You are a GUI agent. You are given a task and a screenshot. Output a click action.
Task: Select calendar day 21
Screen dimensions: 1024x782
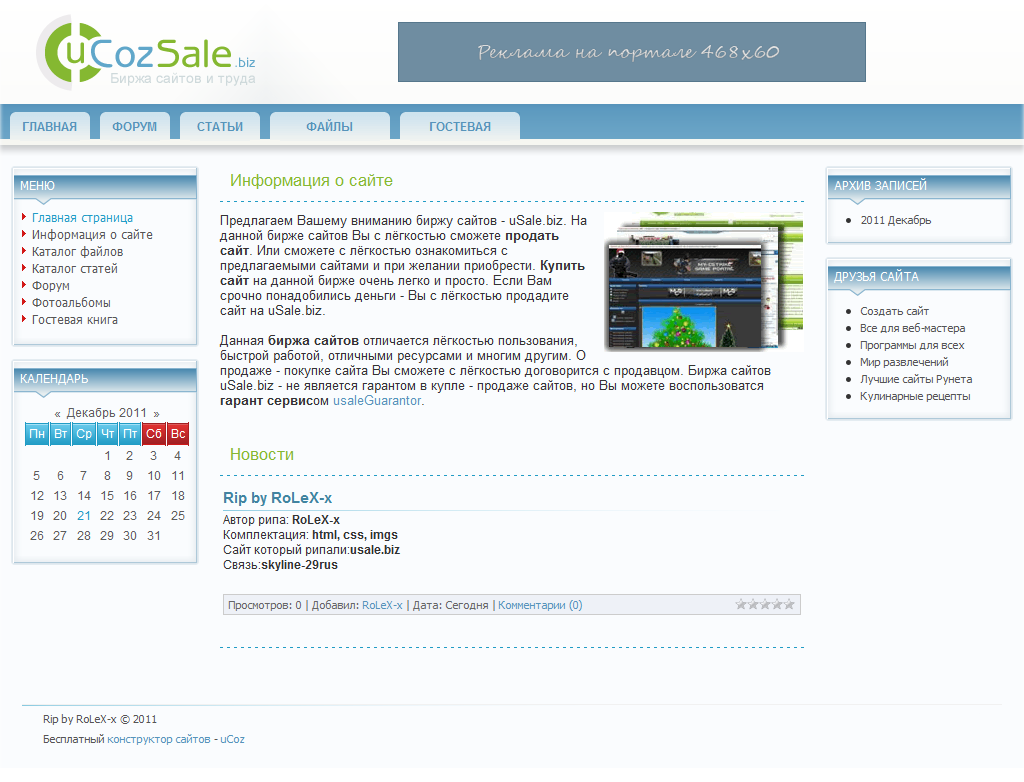click(x=84, y=516)
